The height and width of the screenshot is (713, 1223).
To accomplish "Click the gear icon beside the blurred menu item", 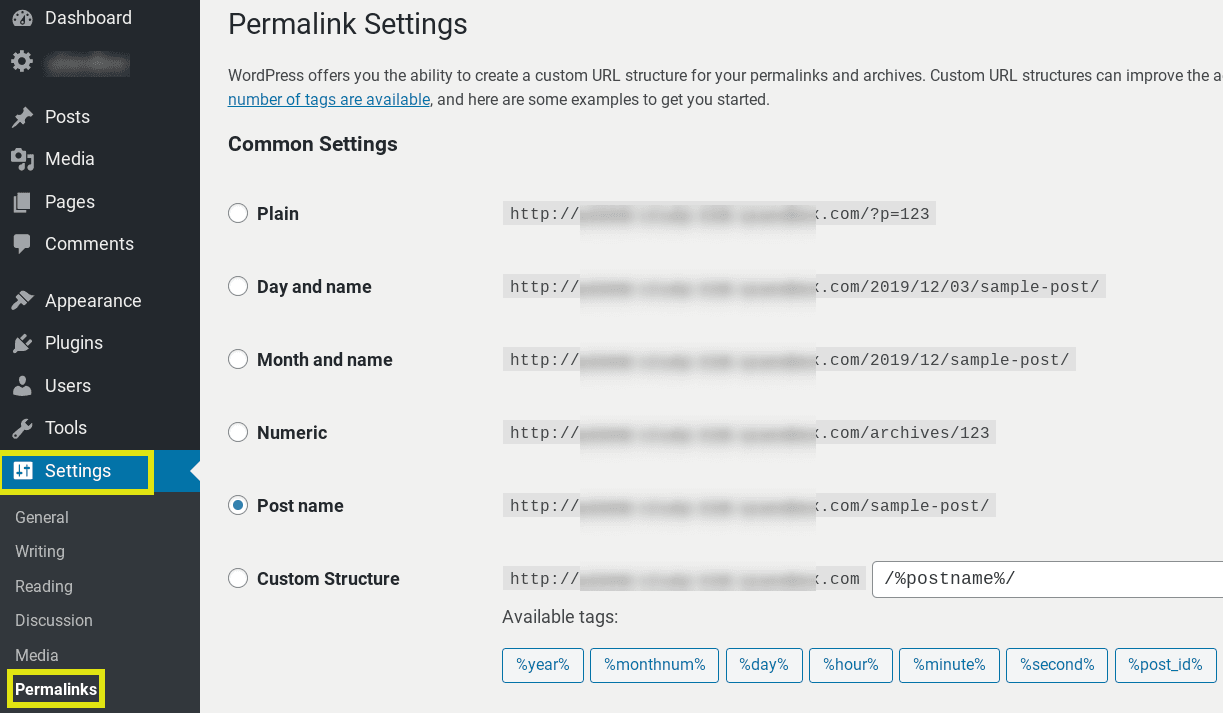I will coord(22,62).
